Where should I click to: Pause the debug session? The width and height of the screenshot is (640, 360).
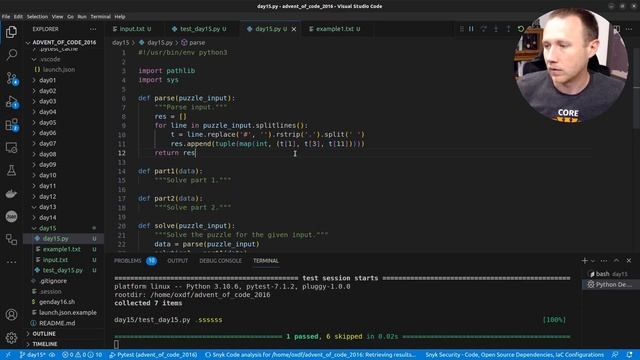coord(471,29)
